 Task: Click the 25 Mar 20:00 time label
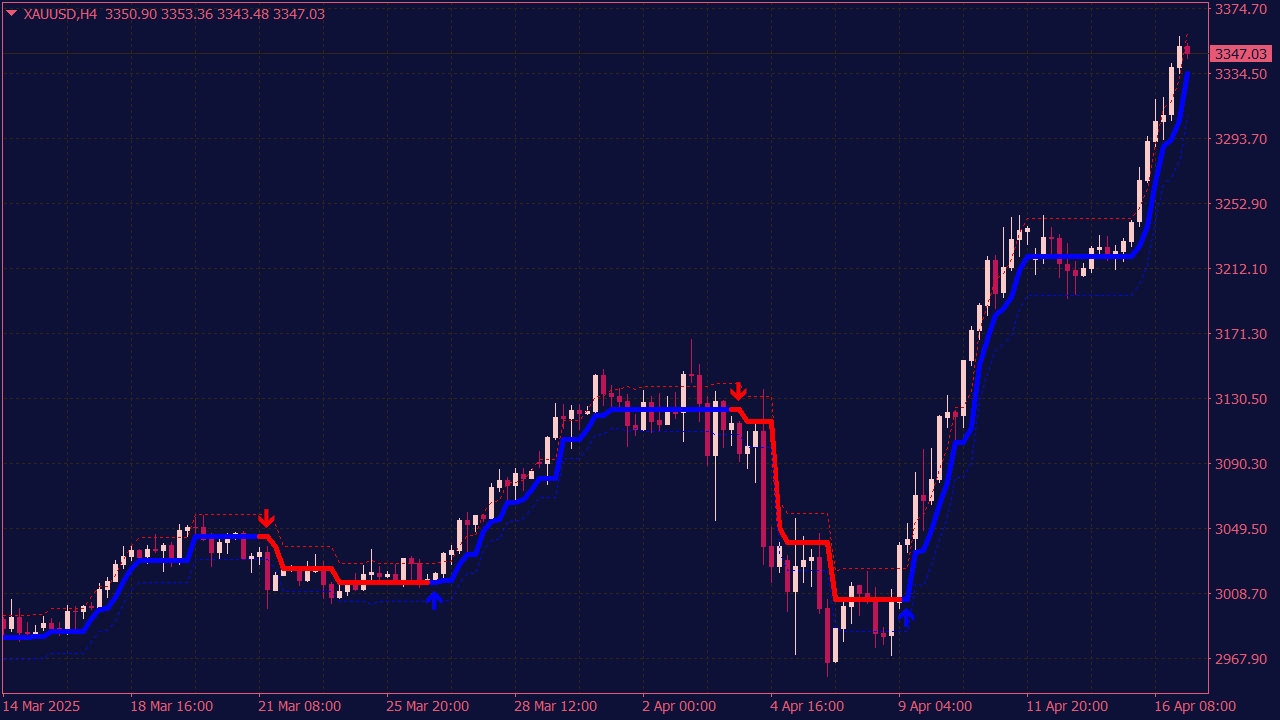[x=428, y=706]
